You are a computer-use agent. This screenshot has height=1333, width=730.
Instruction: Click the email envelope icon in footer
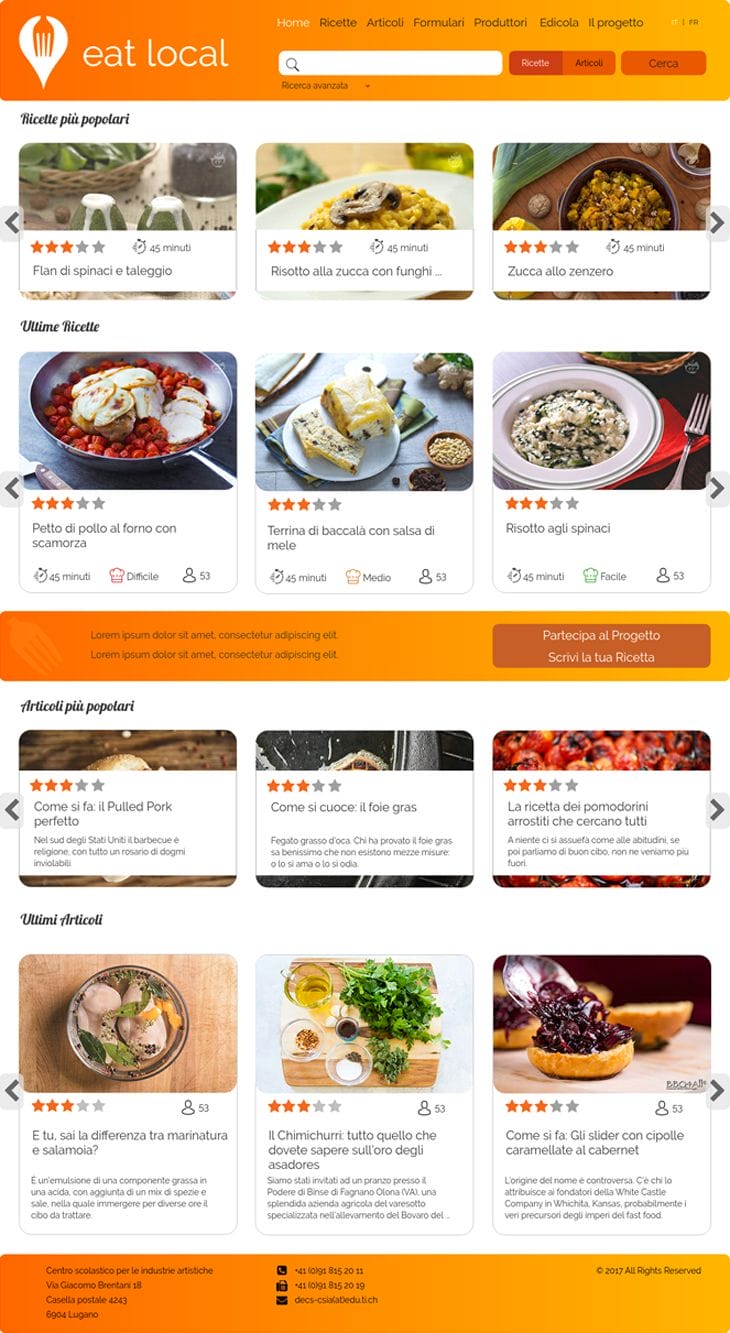(282, 1300)
